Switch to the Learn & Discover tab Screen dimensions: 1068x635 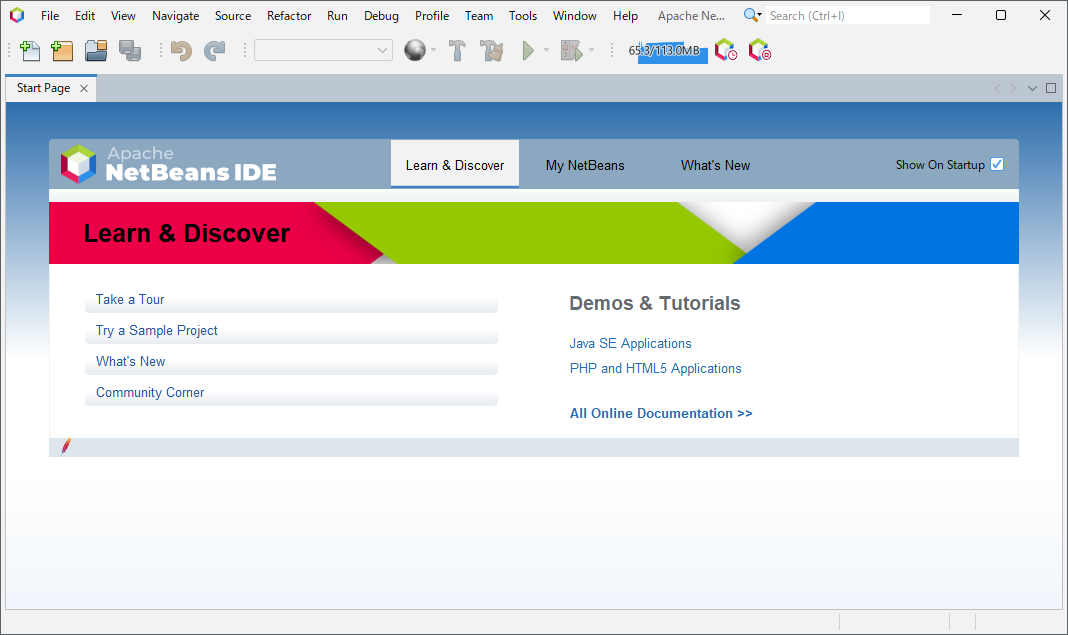pos(455,165)
